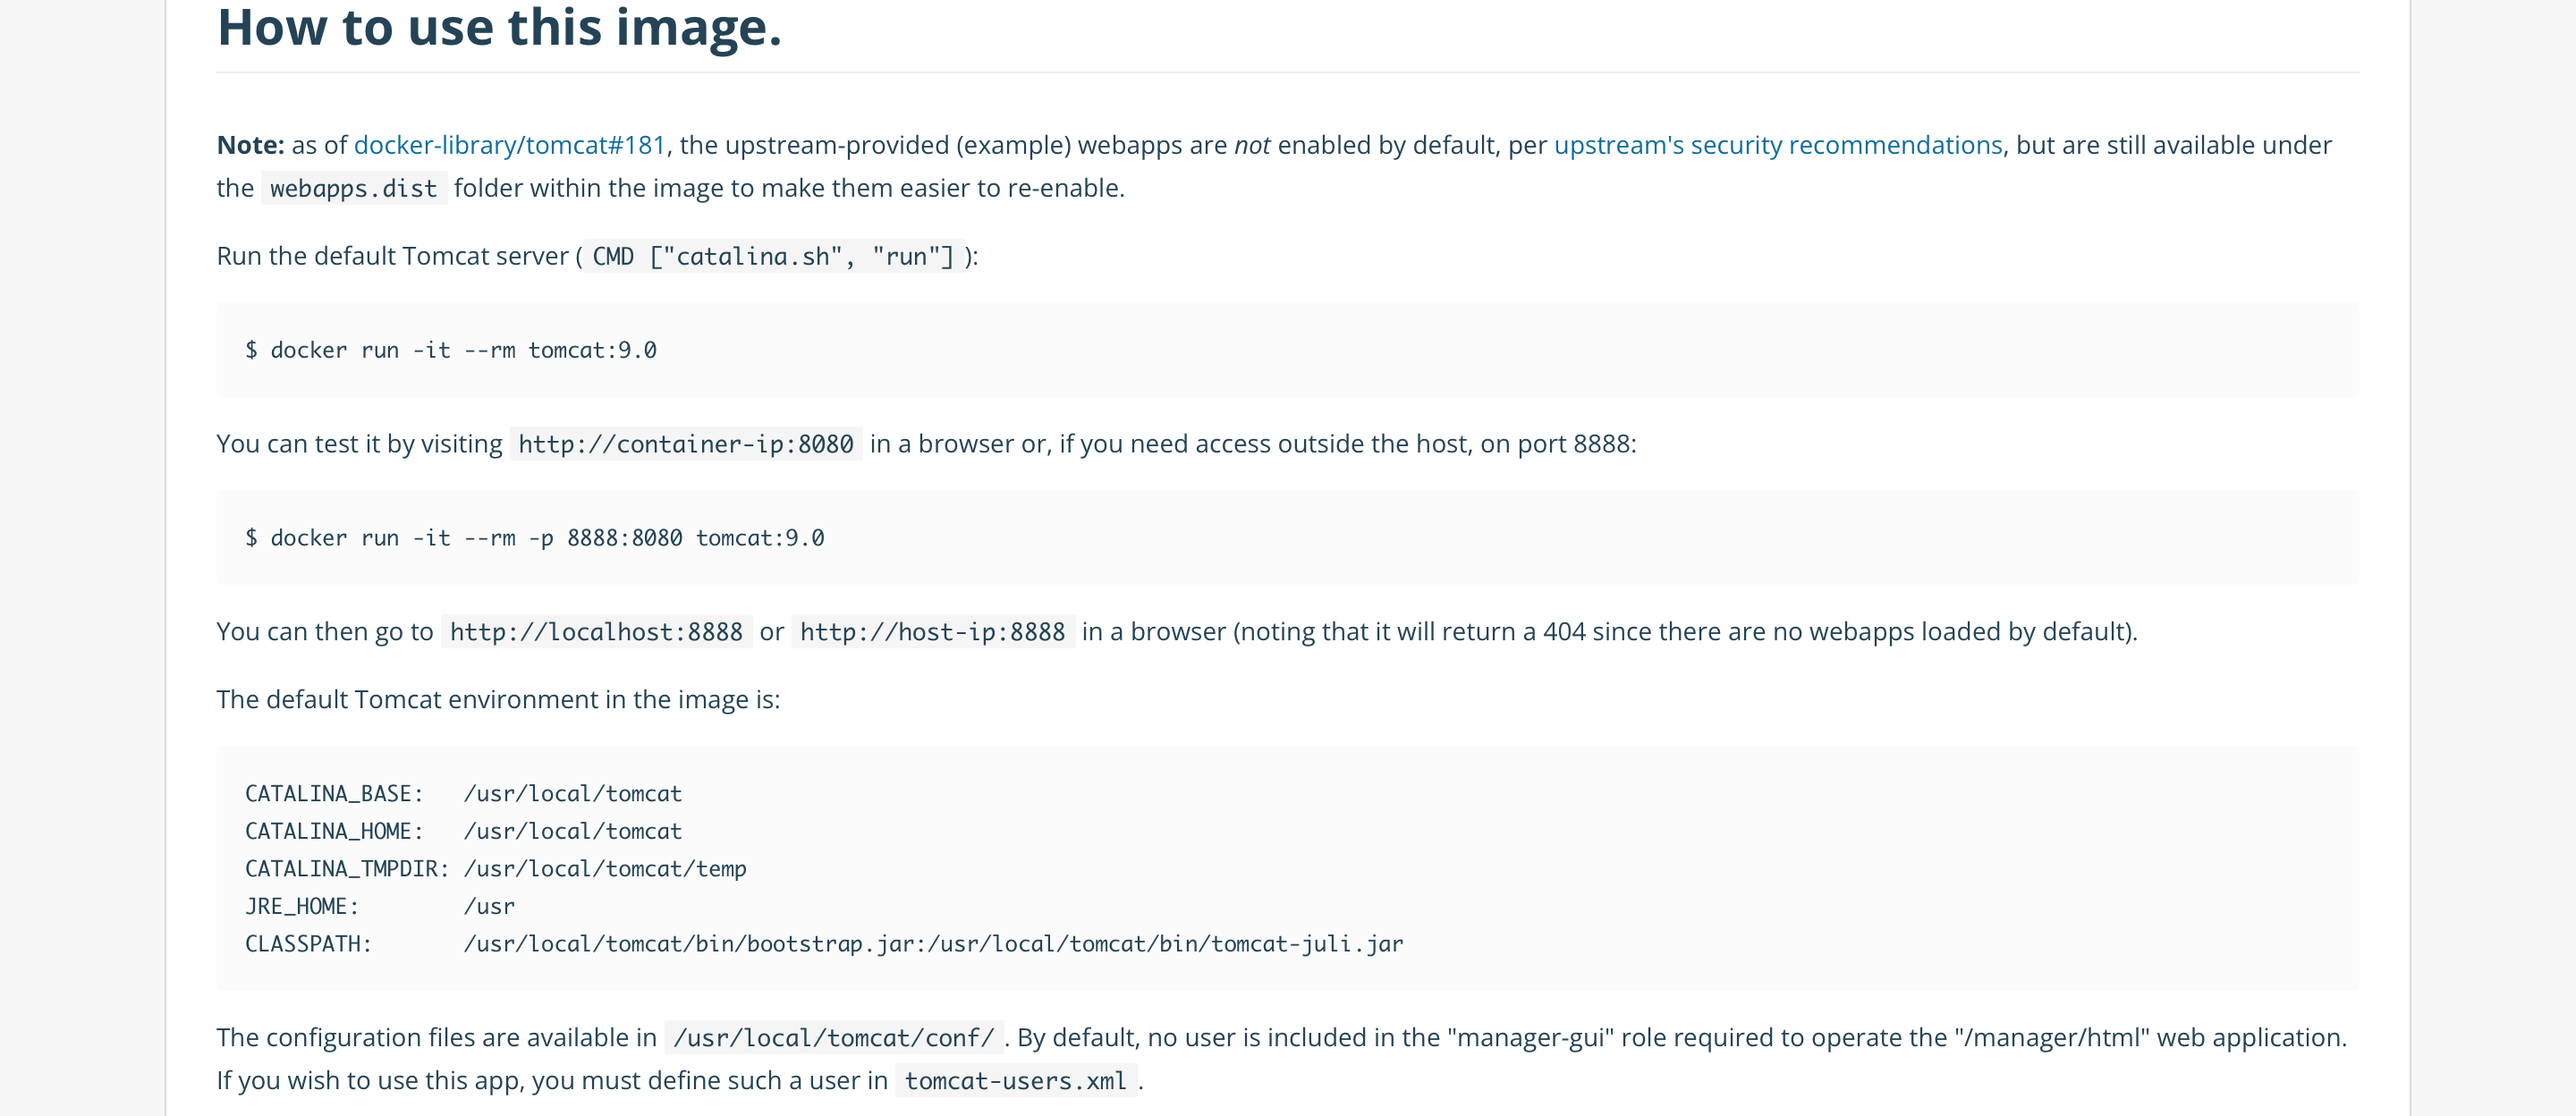2576x1116 pixels.
Task: Click the webapps.dist inline code text
Action: [353, 189]
